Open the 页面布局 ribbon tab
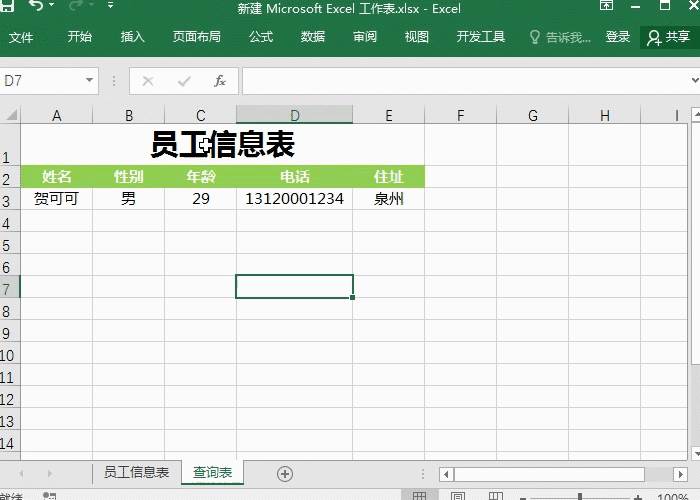Viewport: 700px width, 500px height. [197, 37]
